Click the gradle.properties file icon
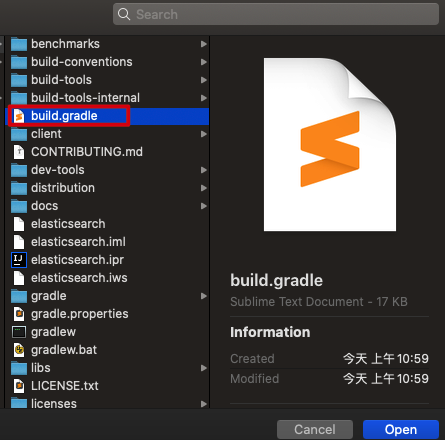Image resolution: width=445 pixels, height=440 pixels. 19,314
